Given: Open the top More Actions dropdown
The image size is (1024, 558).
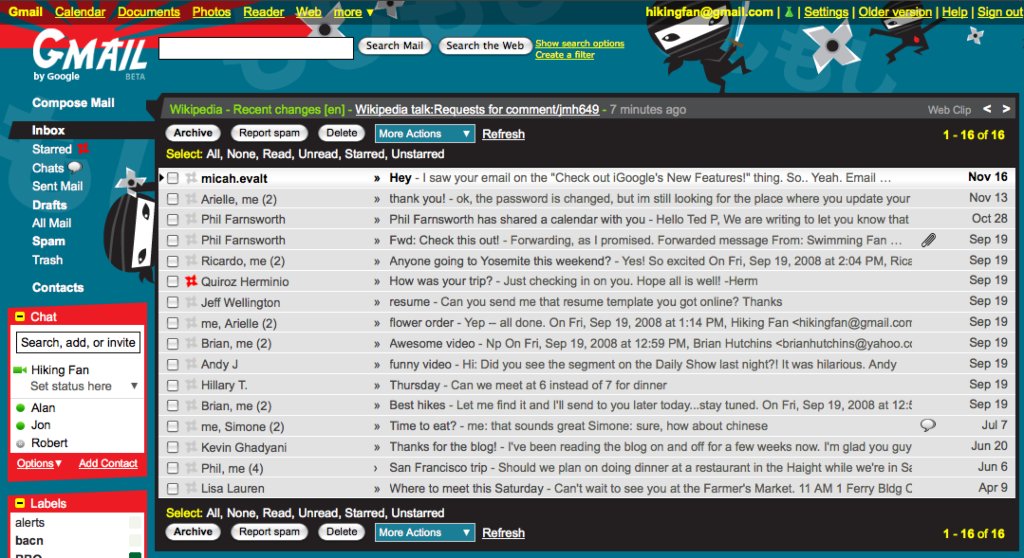Looking at the screenshot, I should [424, 133].
